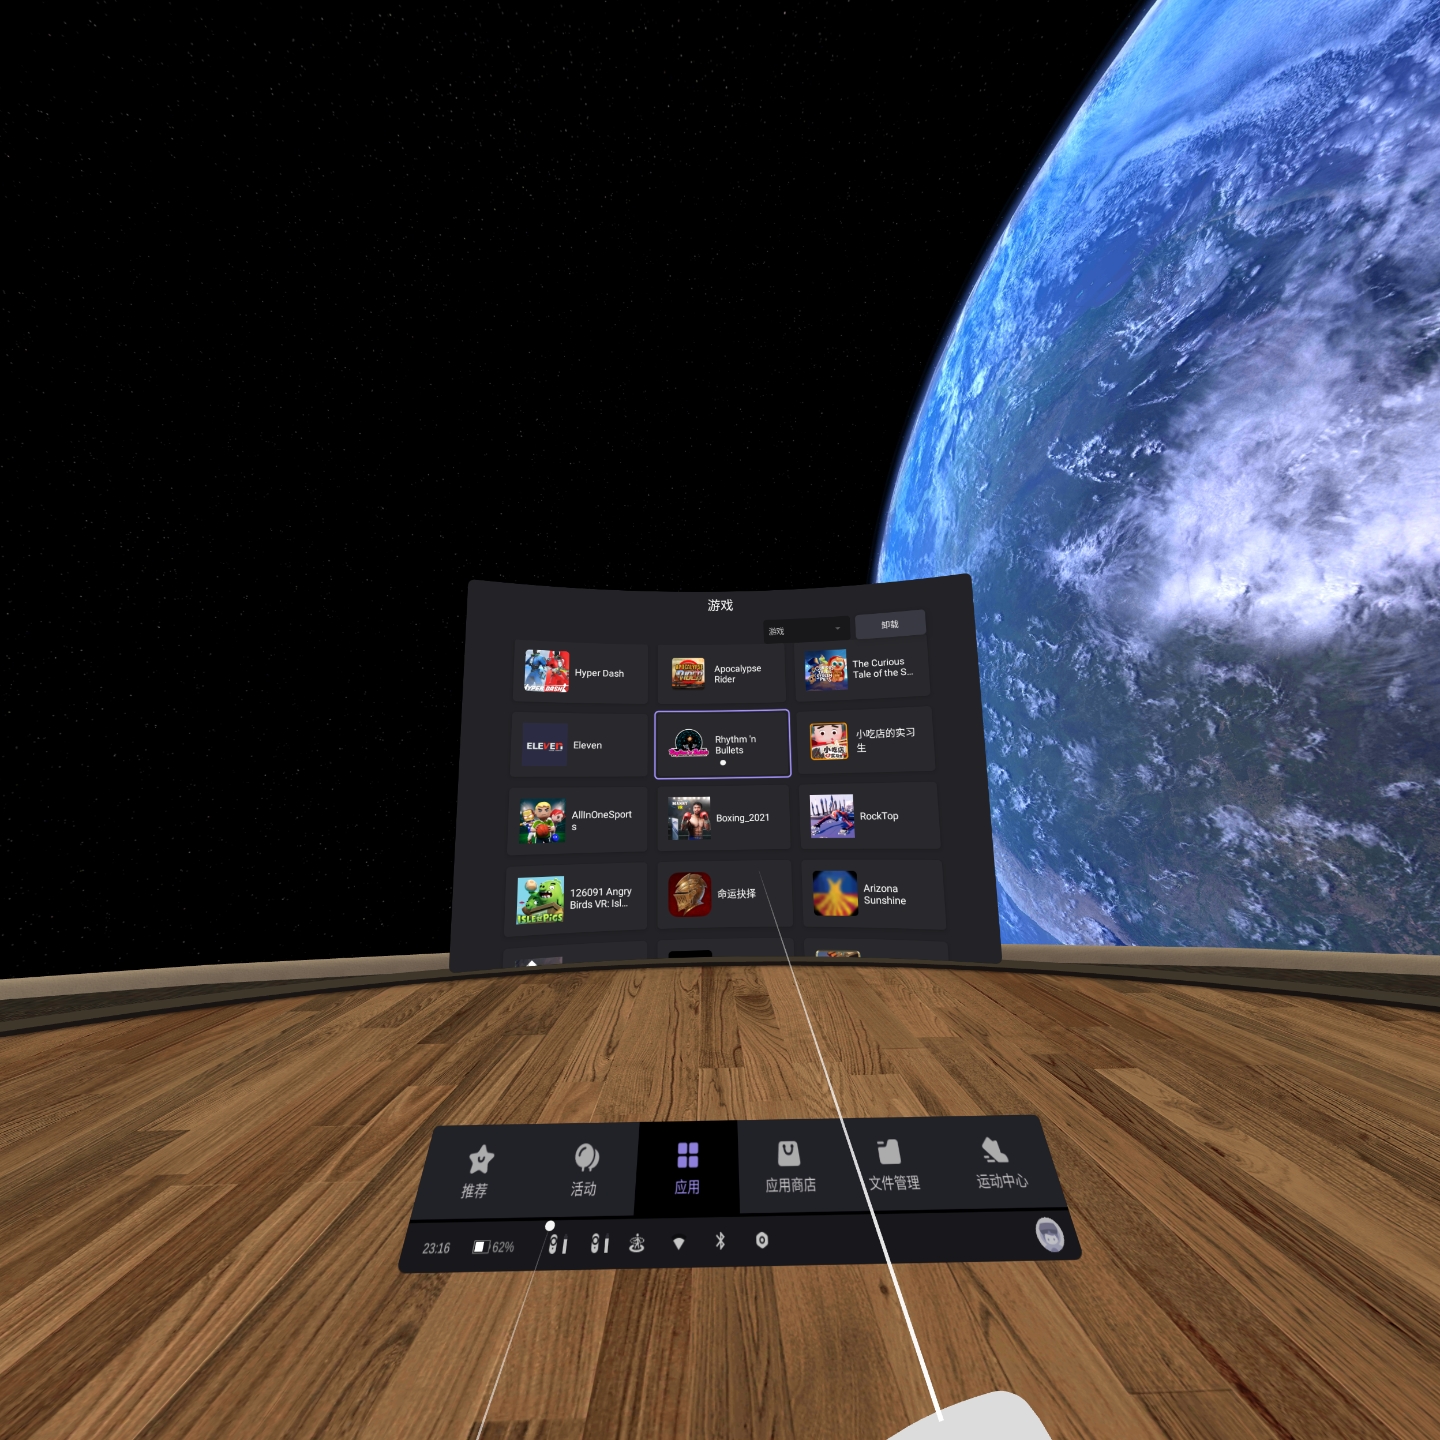This screenshot has width=1440, height=1440.
Task: Open the 游戏 panel title tab
Action: click(719, 604)
